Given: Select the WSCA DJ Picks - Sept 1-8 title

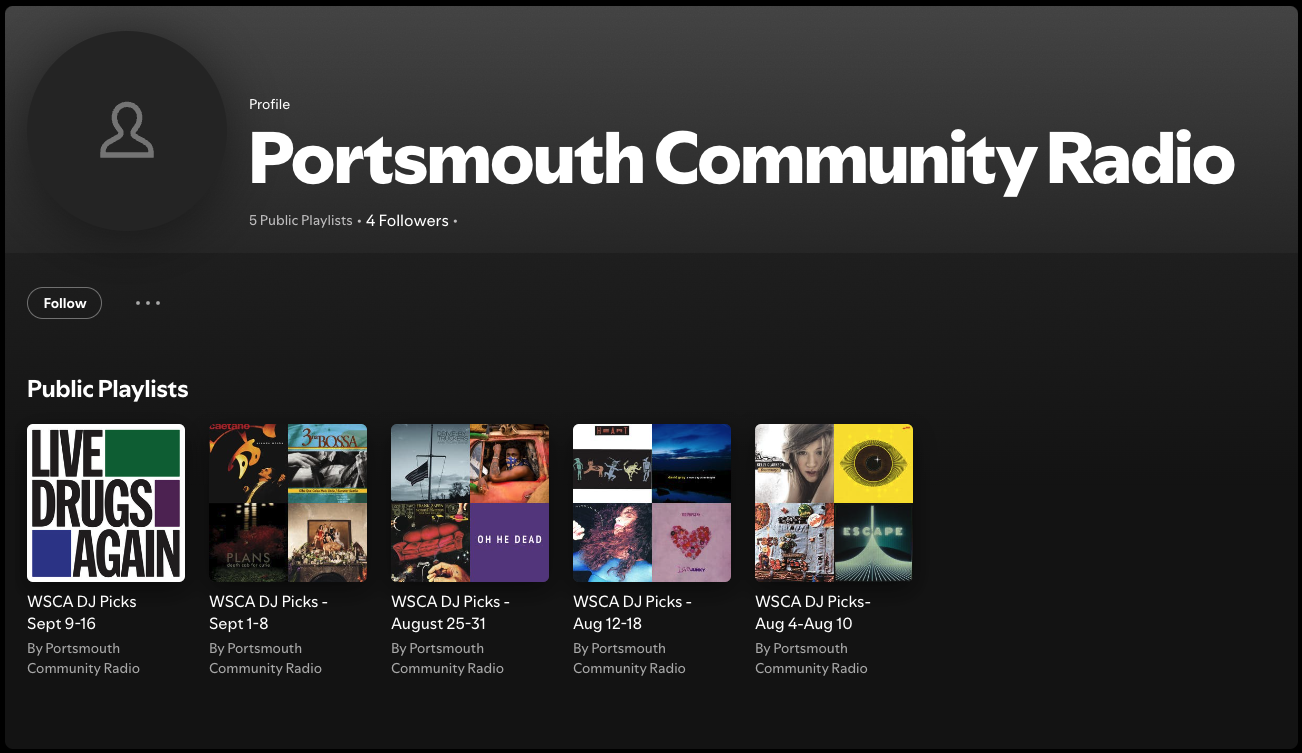Looking at the screenshot, I should point(268,612).
